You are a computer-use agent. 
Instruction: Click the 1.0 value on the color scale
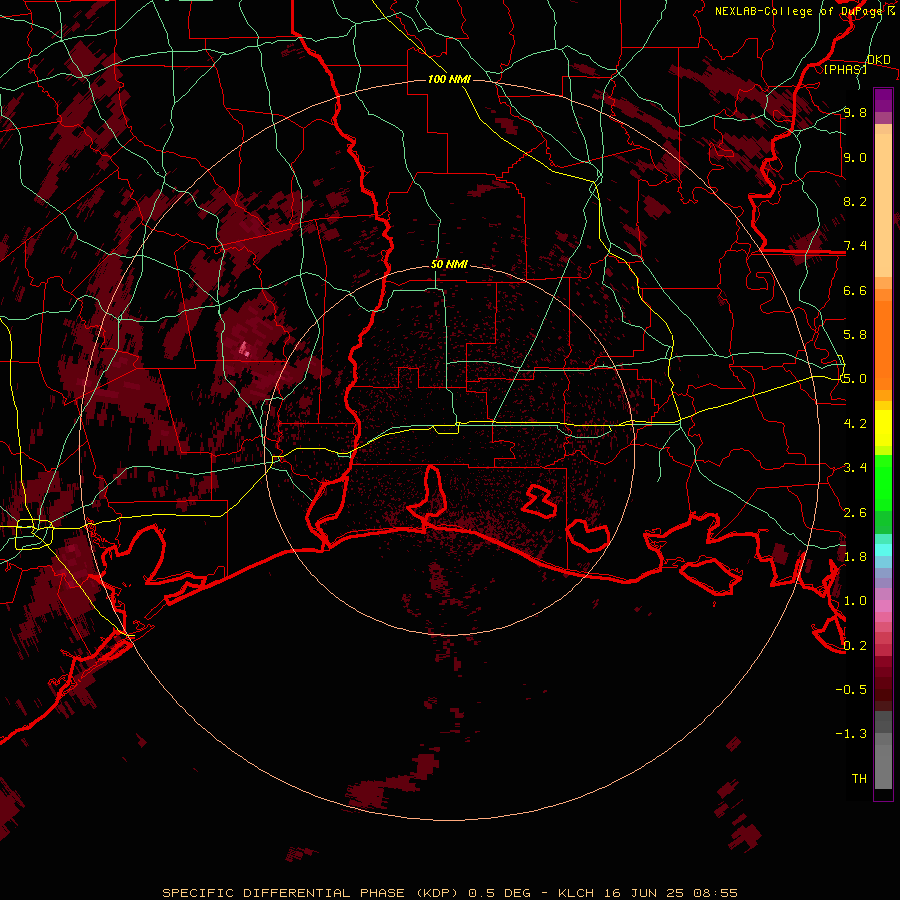855,600
